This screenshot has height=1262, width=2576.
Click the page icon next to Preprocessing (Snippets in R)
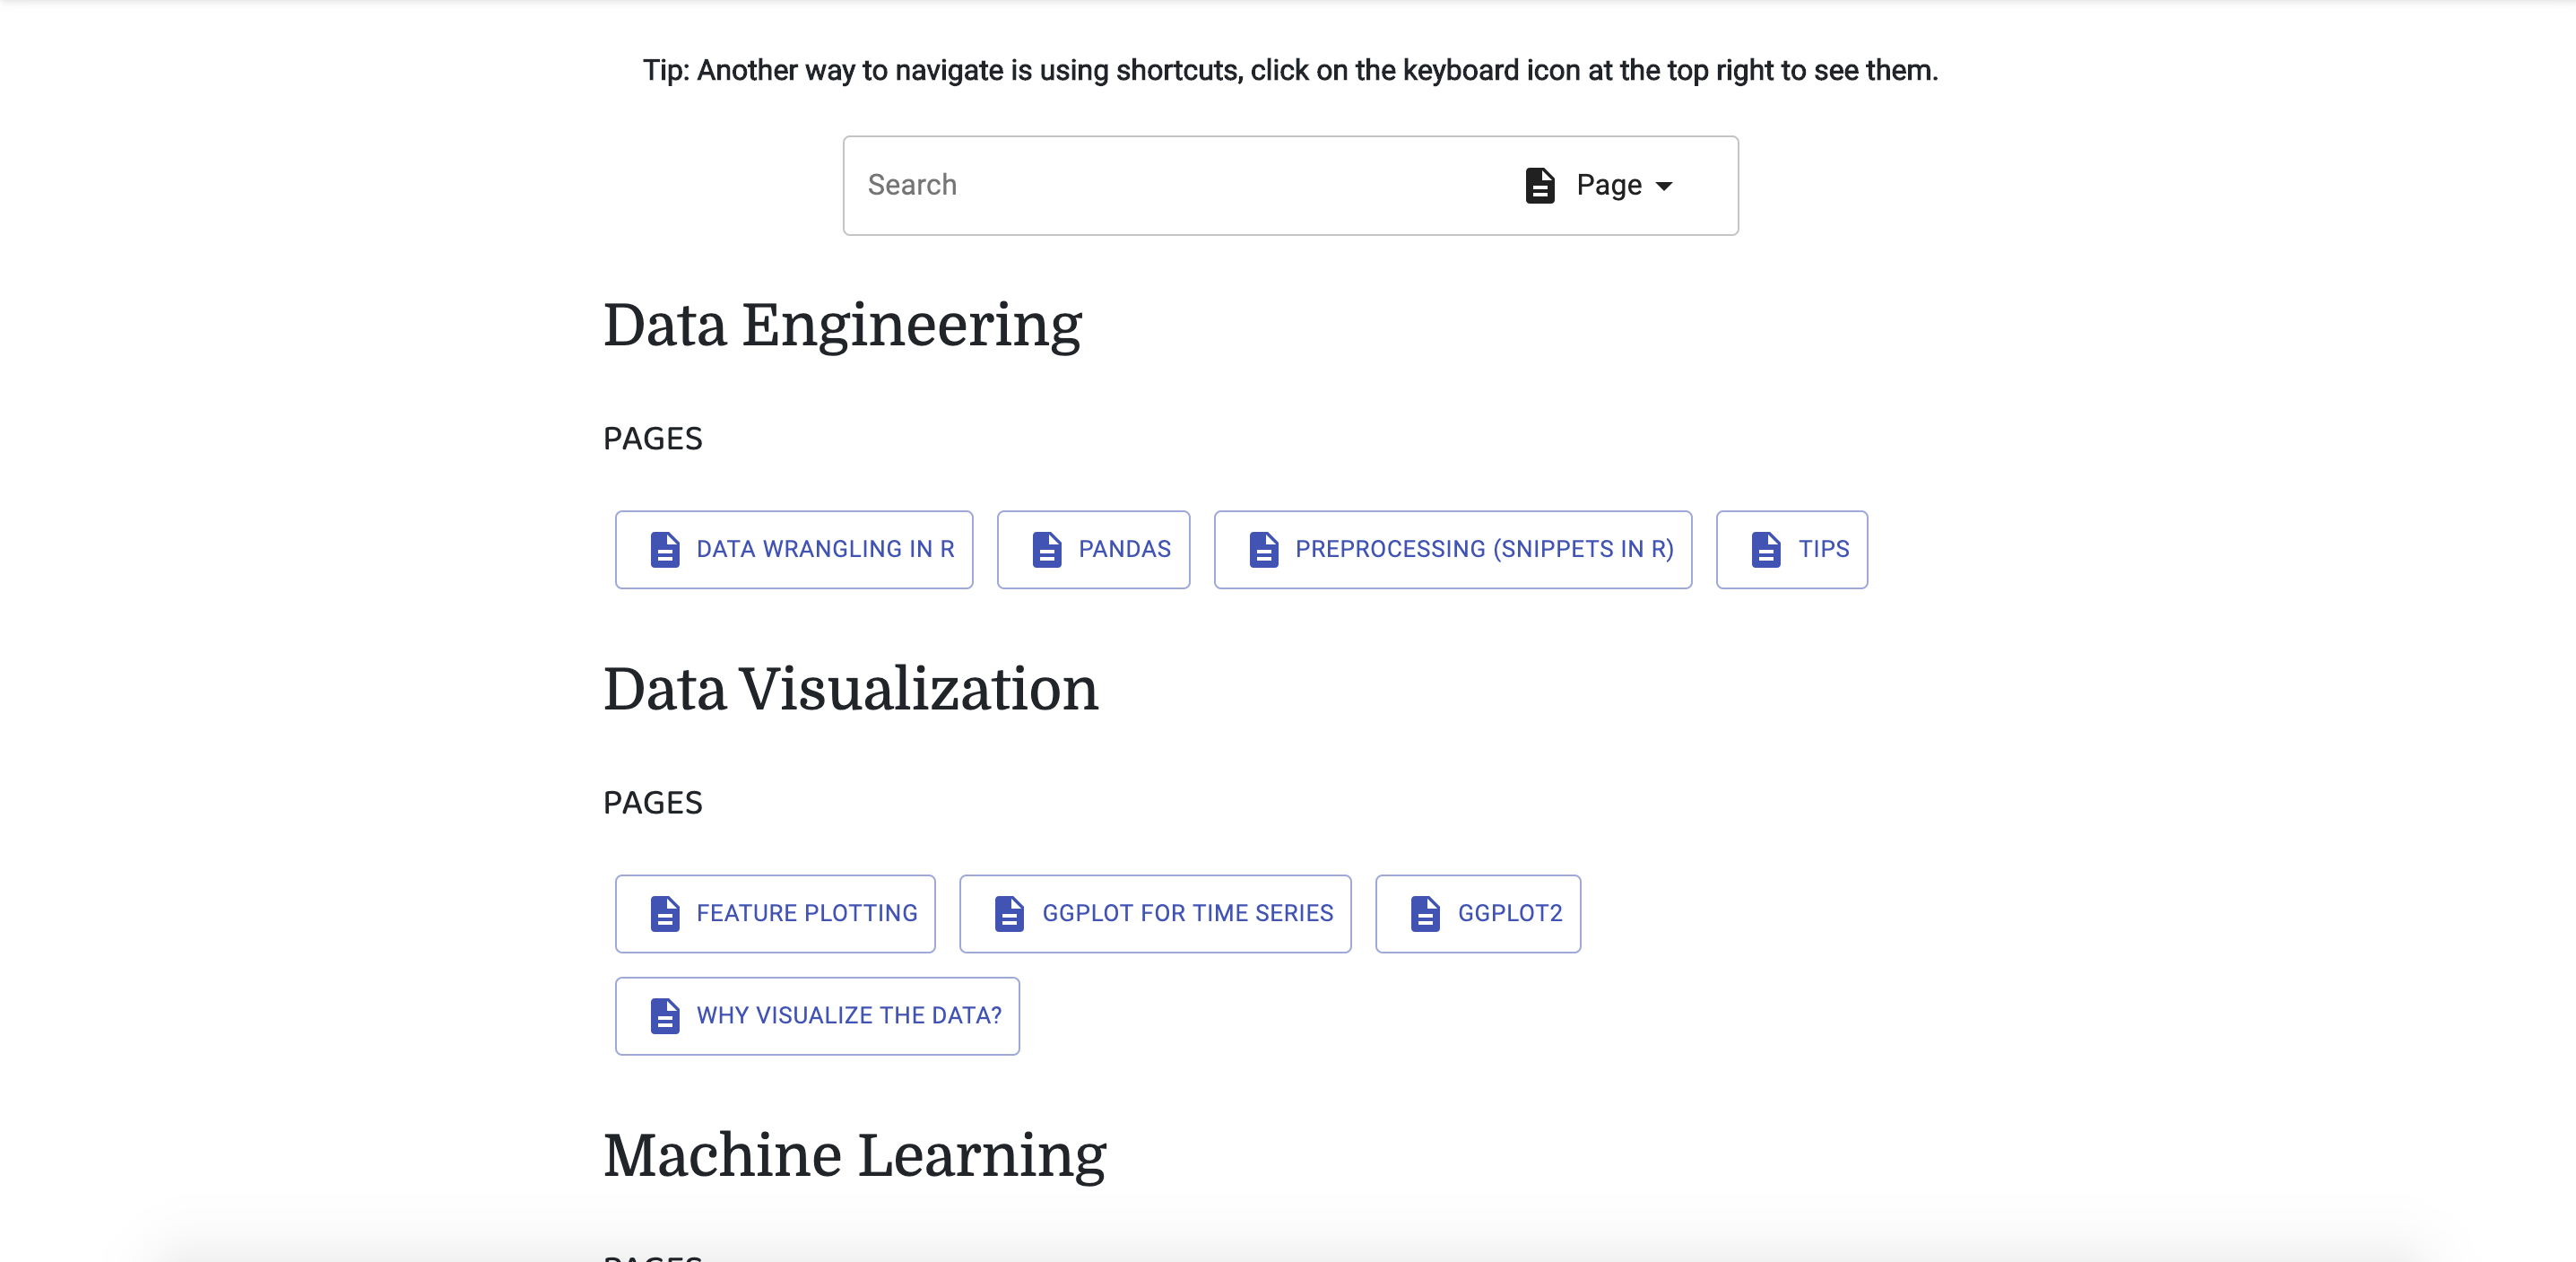[1264, 550]
